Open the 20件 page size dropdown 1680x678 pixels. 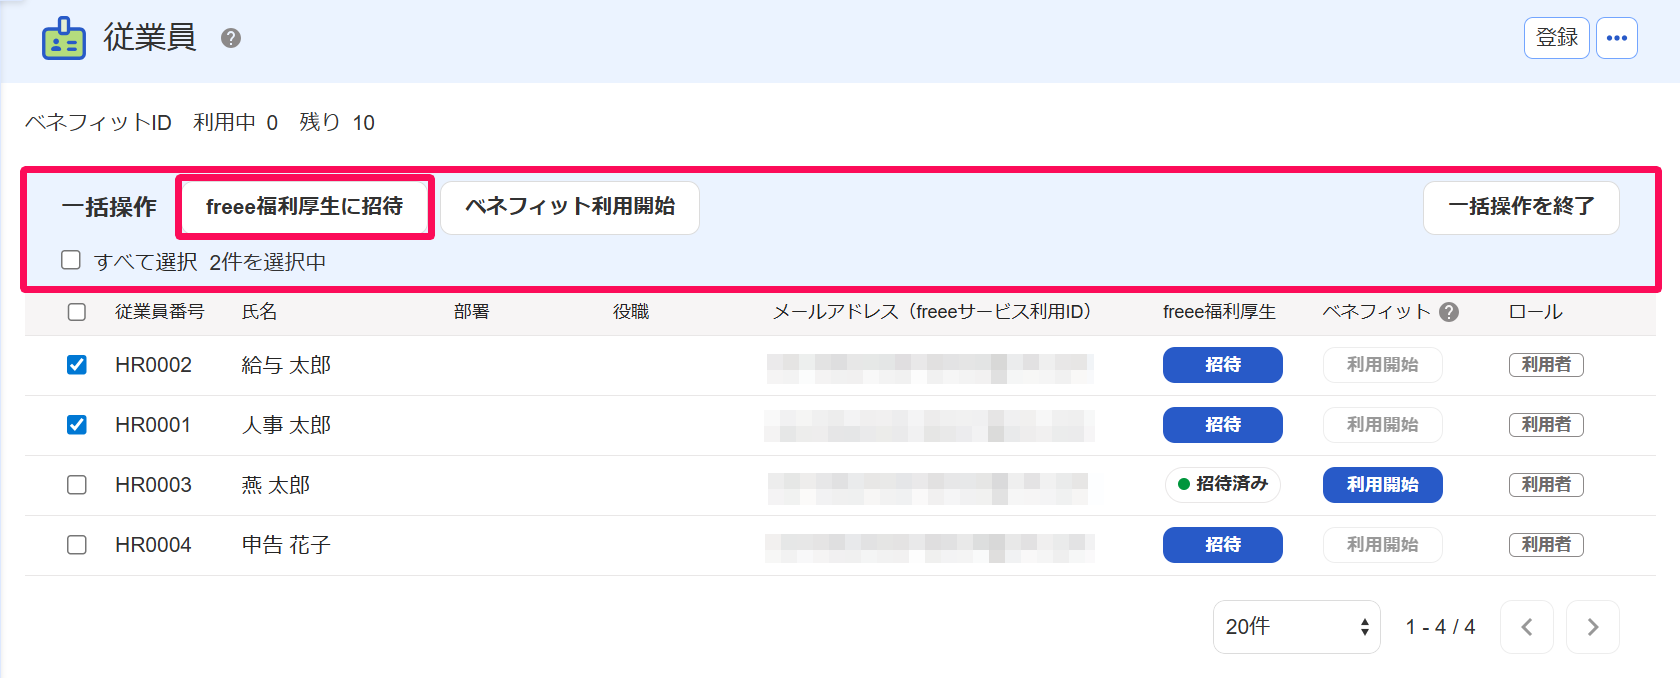(x=1297, y=627)
